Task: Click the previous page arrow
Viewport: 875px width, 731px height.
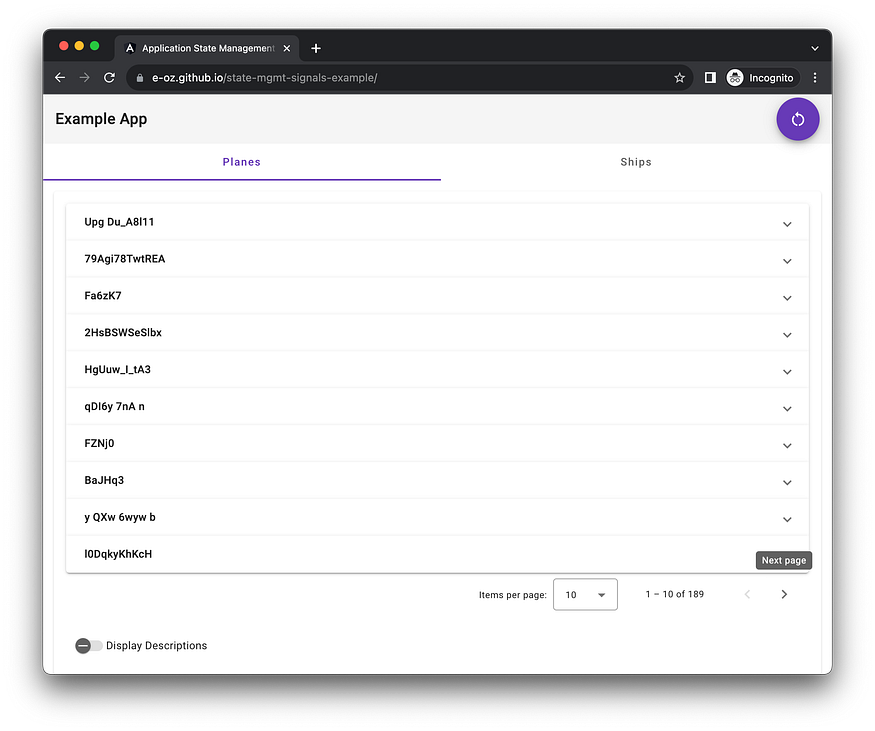Action: tap(747, 594)
